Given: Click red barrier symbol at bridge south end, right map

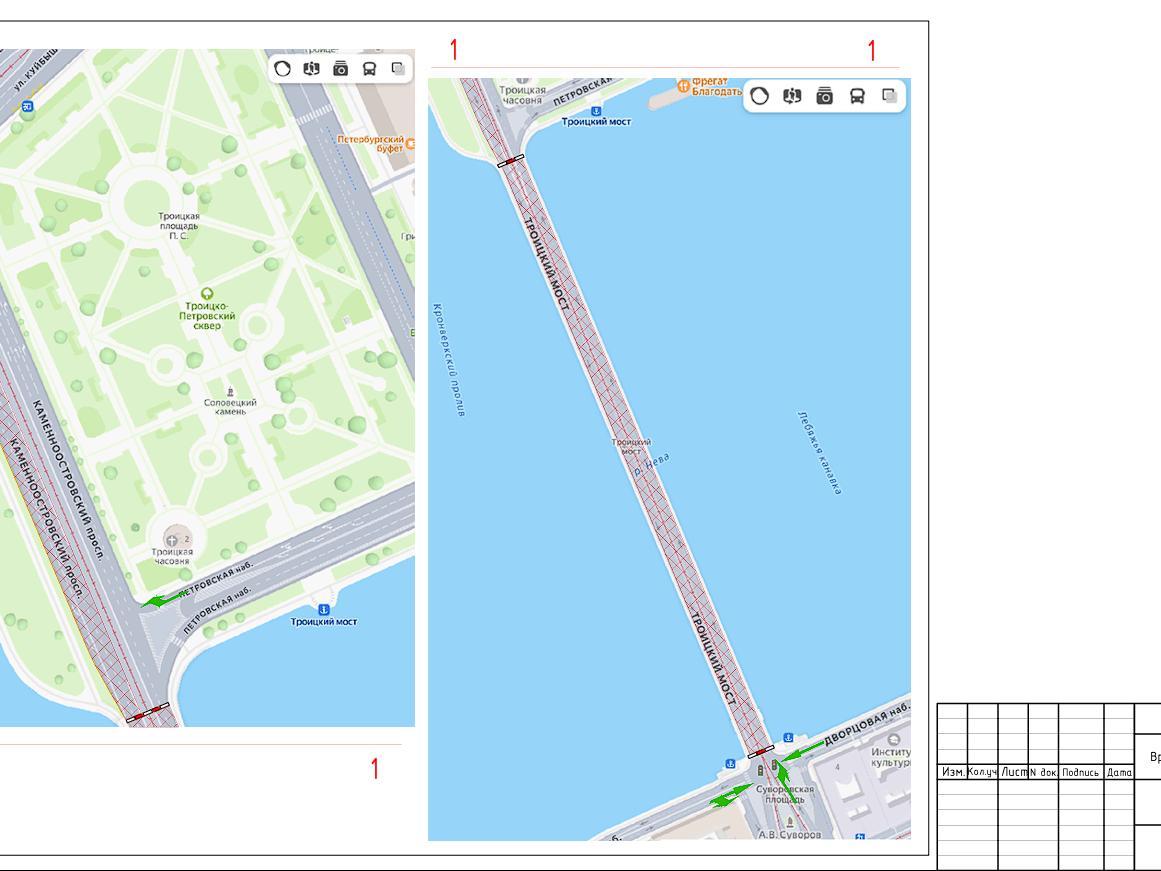Looking at the screenshot, I should 761,752.
